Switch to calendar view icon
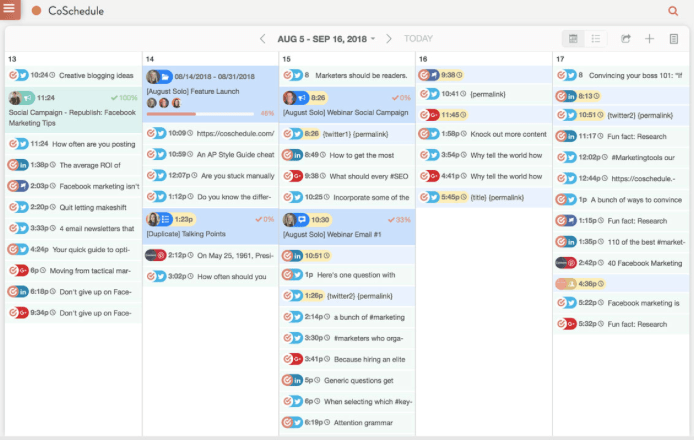The width and height of the screenshot is (694, 440). click(x=573, y=39)
